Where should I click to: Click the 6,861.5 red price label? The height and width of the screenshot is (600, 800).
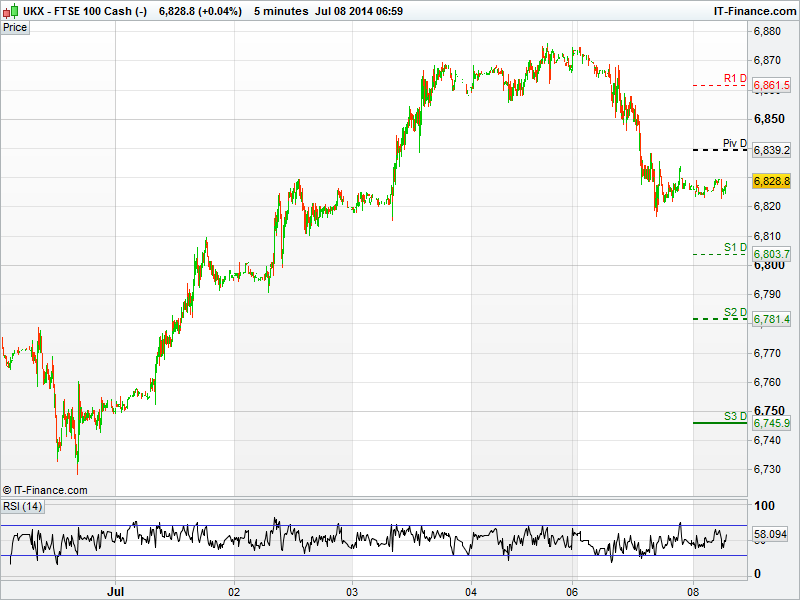(771, 86)
